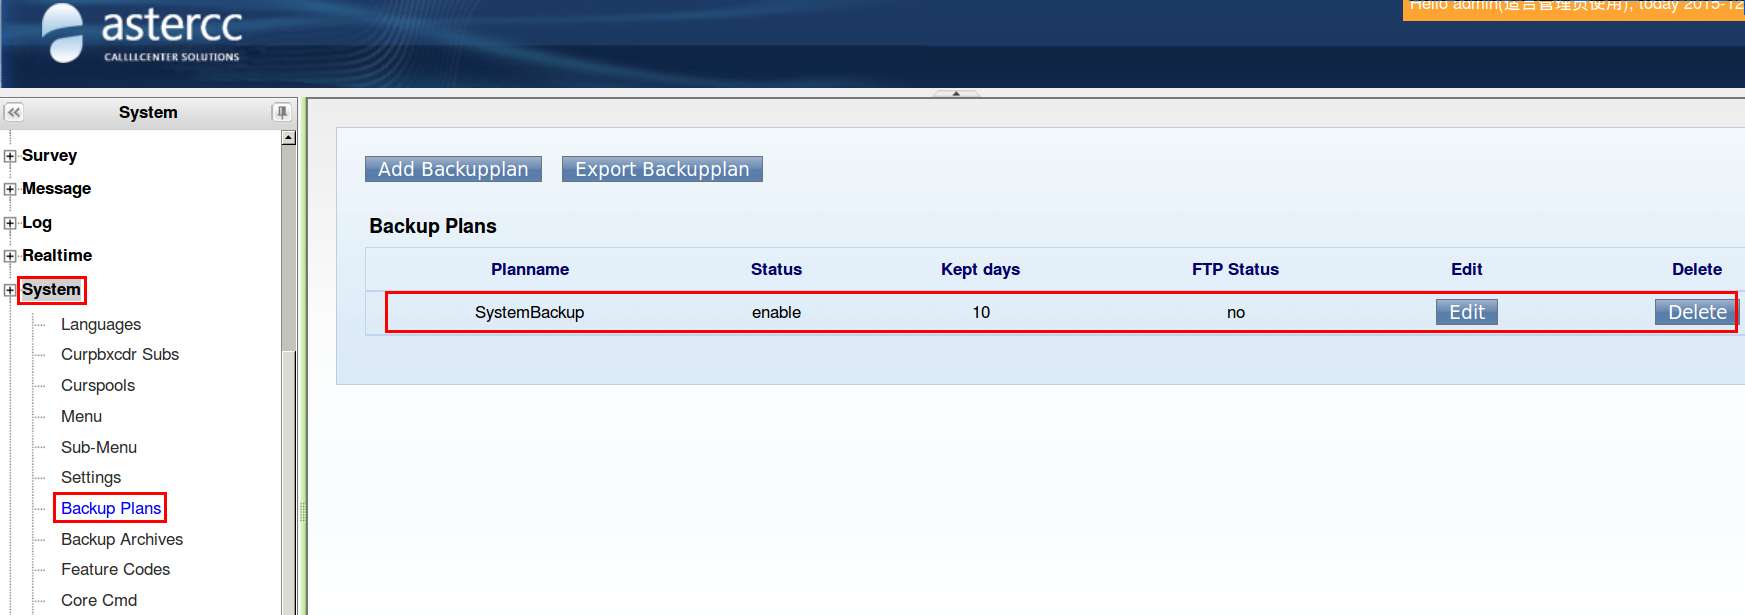Click the Add Backupplan button
This screenshot has width=1745, height=615.
coord(453,169)
